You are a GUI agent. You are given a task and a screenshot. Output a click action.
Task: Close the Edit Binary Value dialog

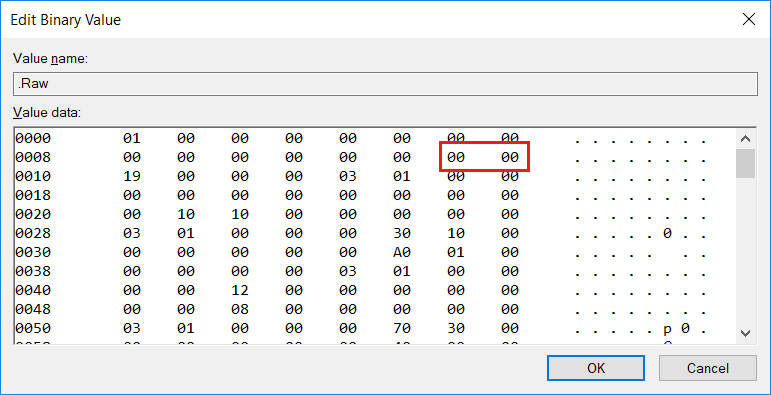(748, 20)
